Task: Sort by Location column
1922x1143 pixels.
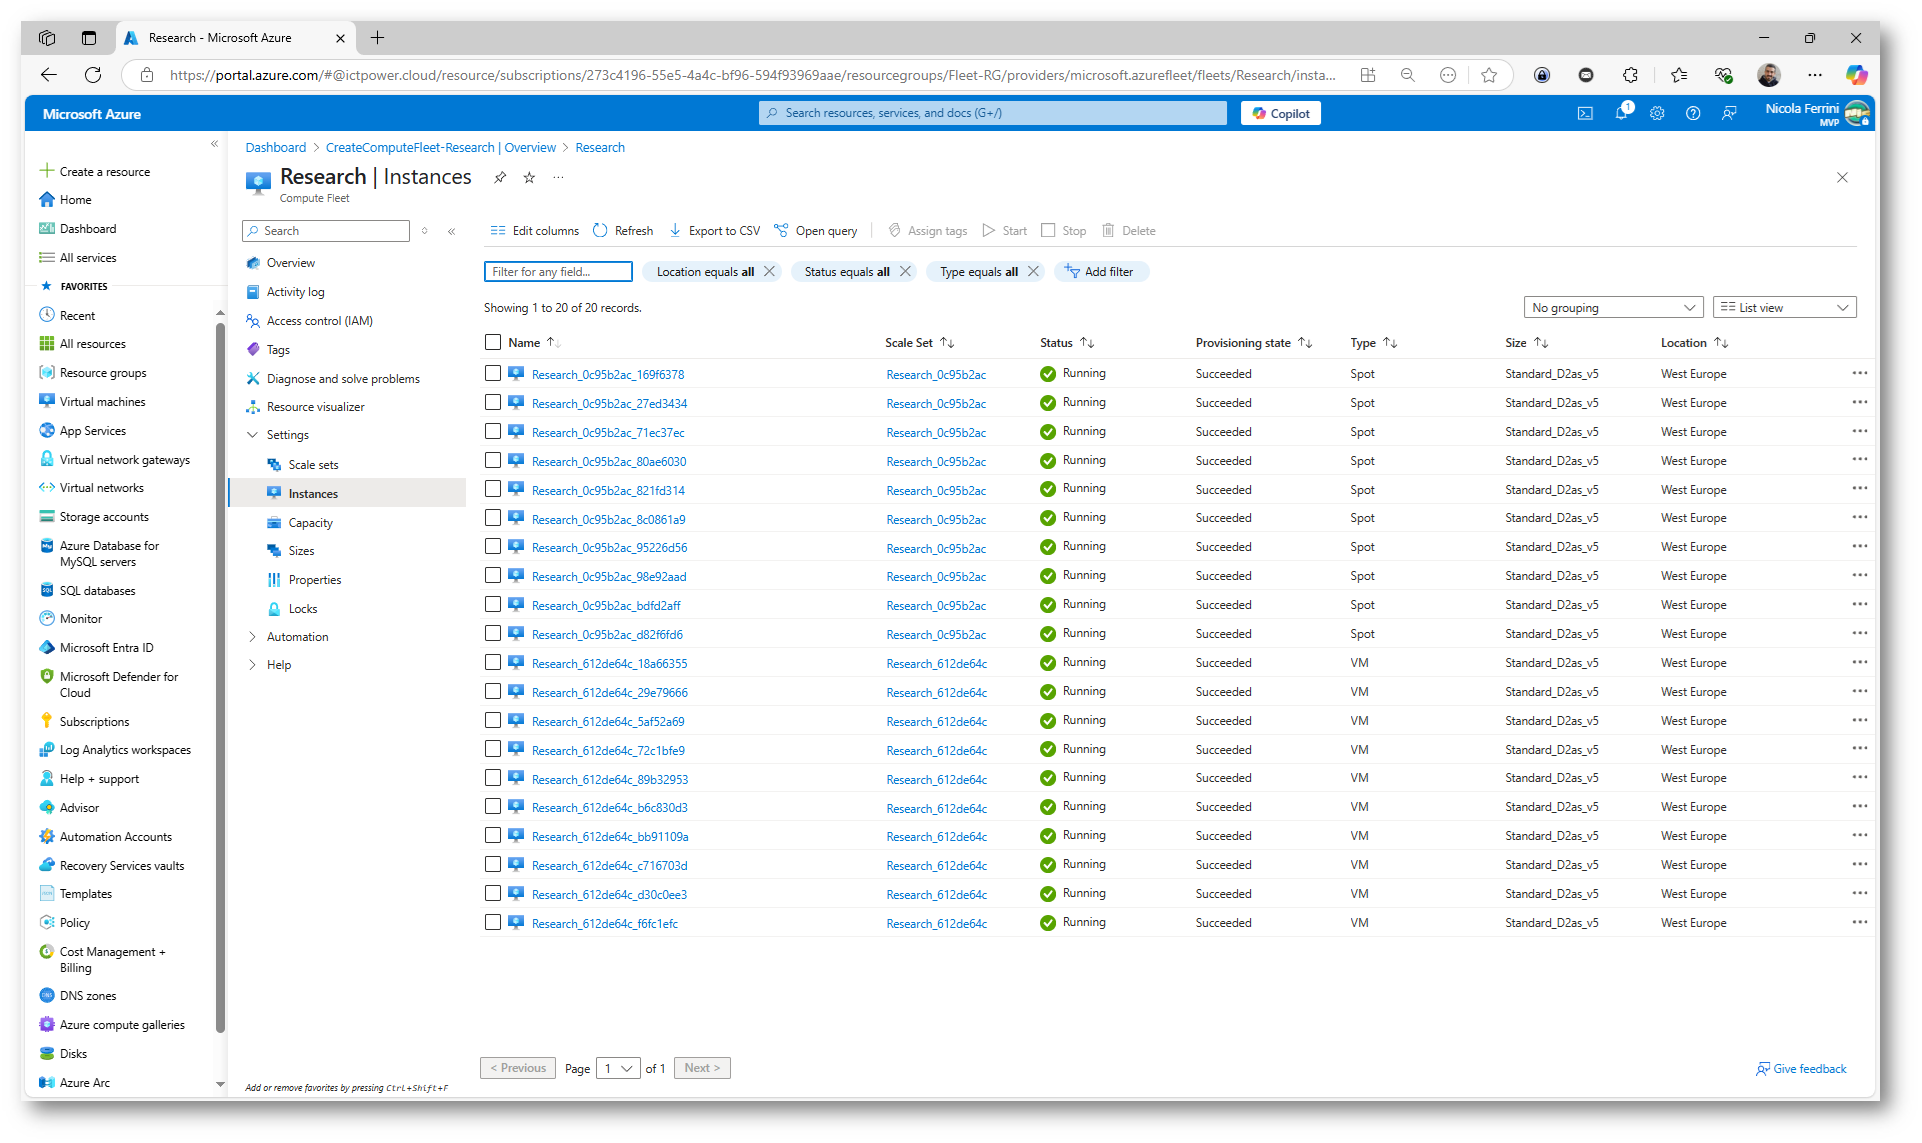Action: pos(1721,343)
